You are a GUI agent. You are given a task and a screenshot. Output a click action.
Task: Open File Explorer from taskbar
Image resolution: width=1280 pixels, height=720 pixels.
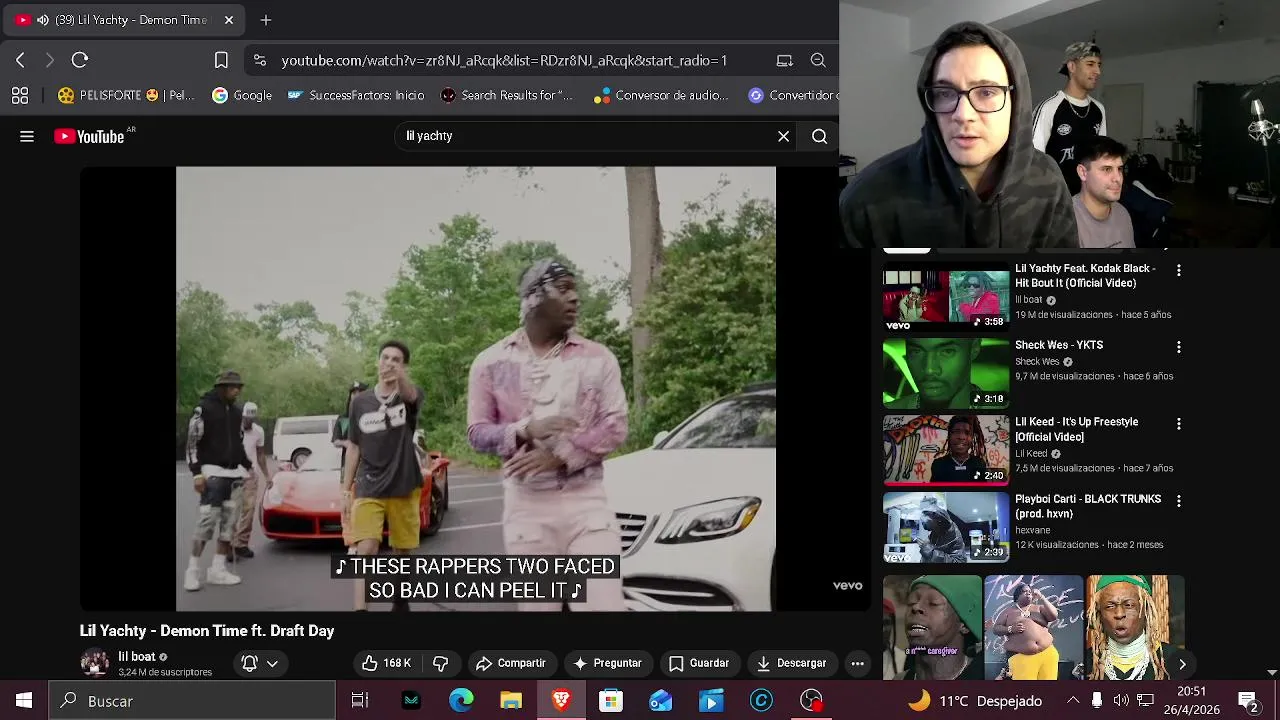[x=511, y=701]
